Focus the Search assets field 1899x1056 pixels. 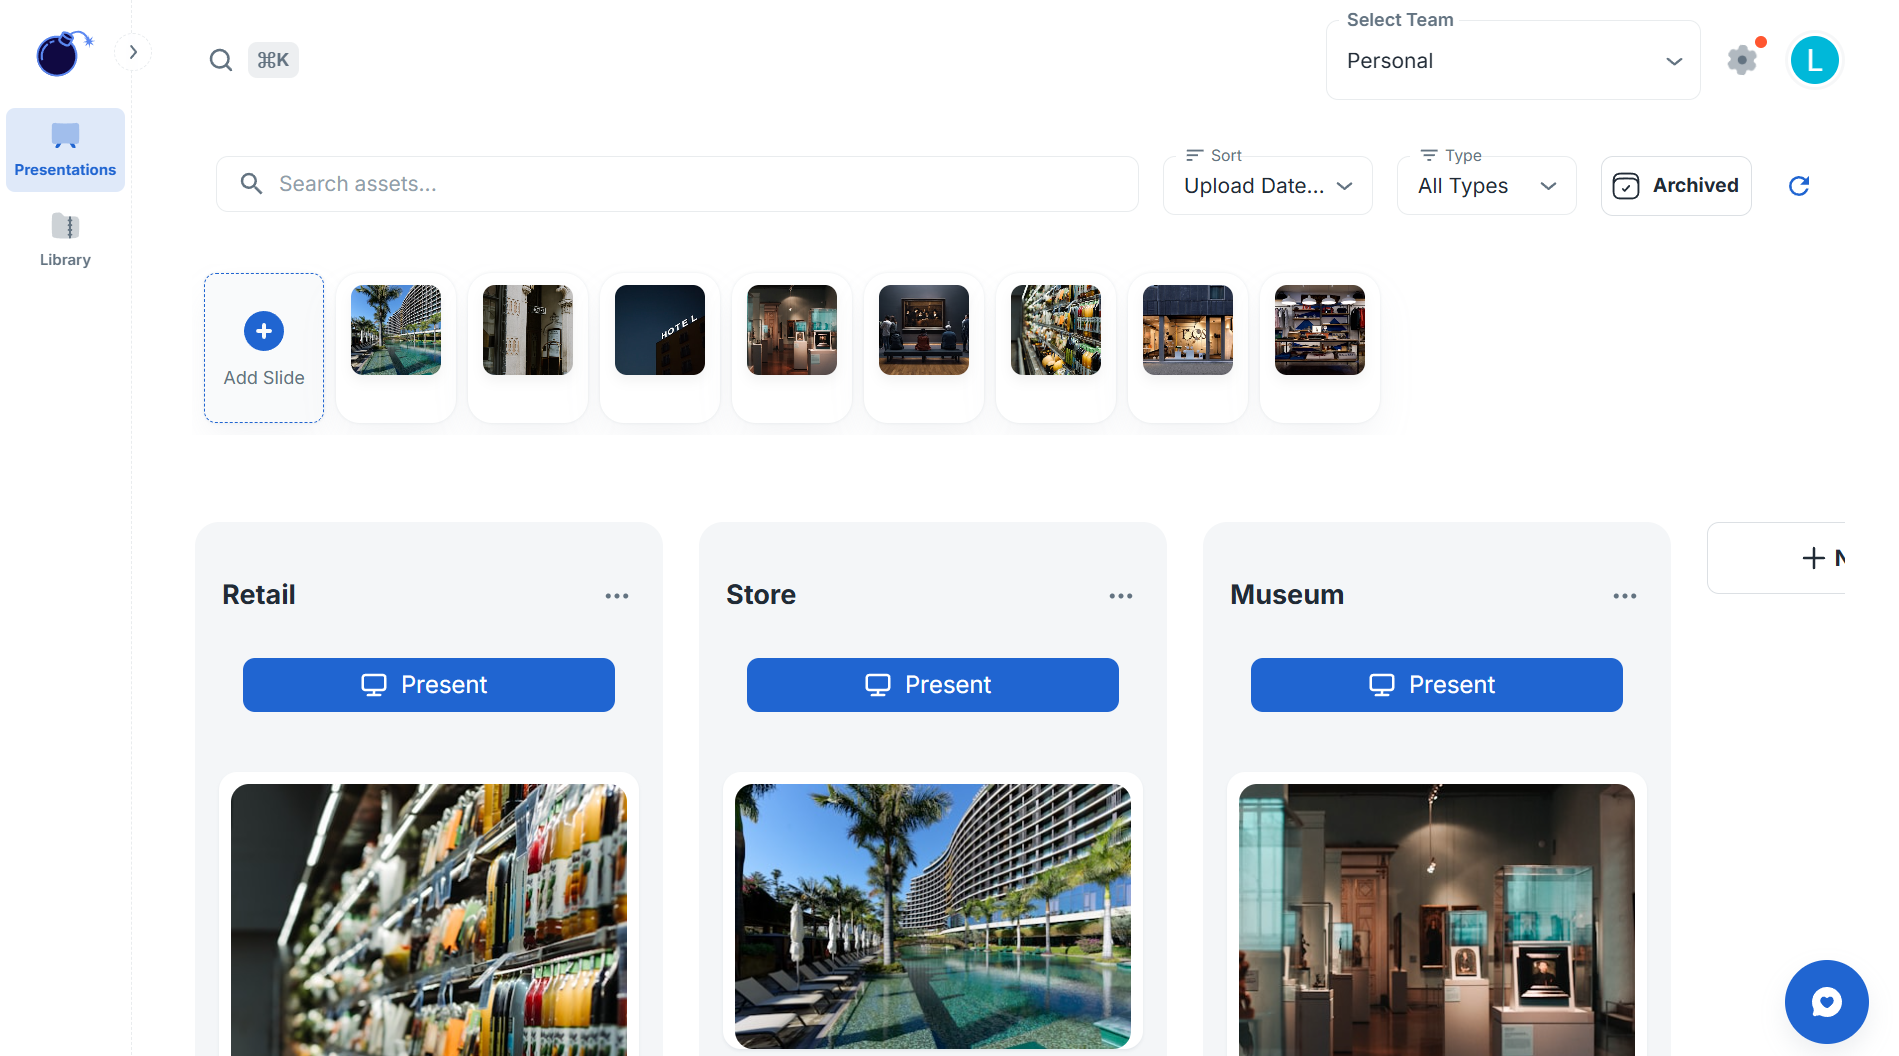pos(677,184)
